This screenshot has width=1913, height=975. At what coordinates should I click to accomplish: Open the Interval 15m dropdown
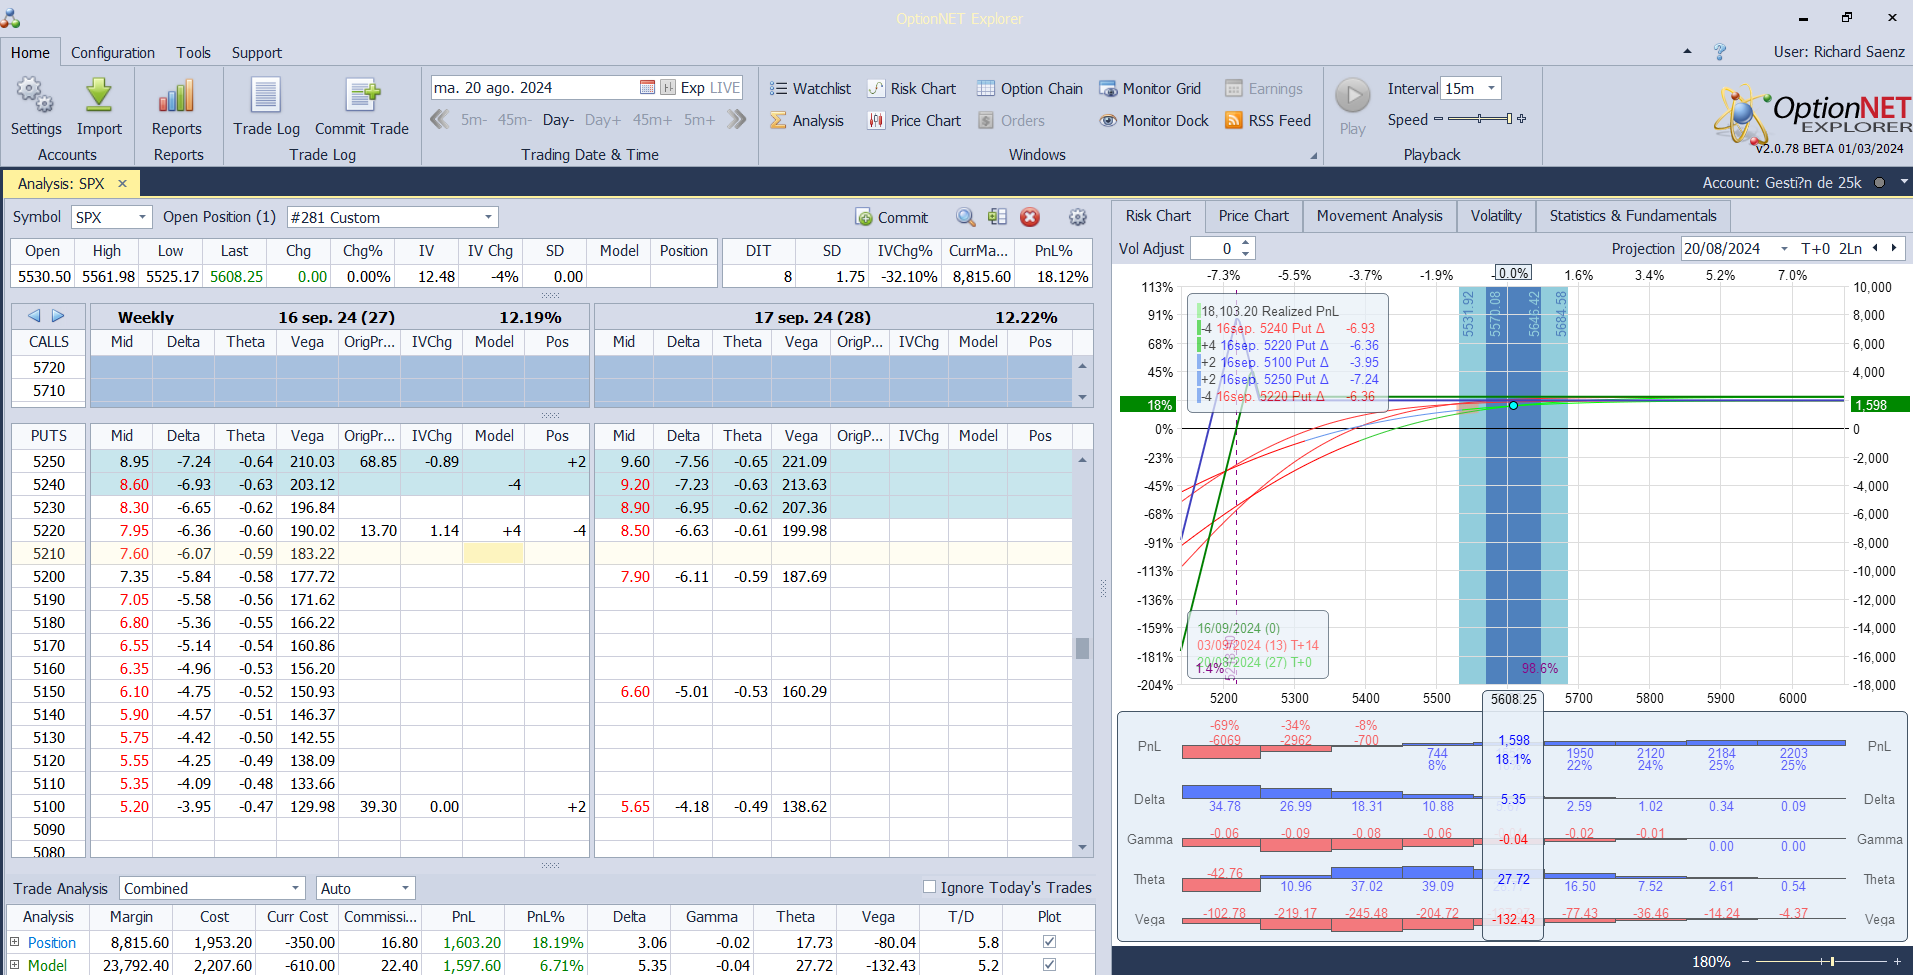click(x=1491, y=88)
